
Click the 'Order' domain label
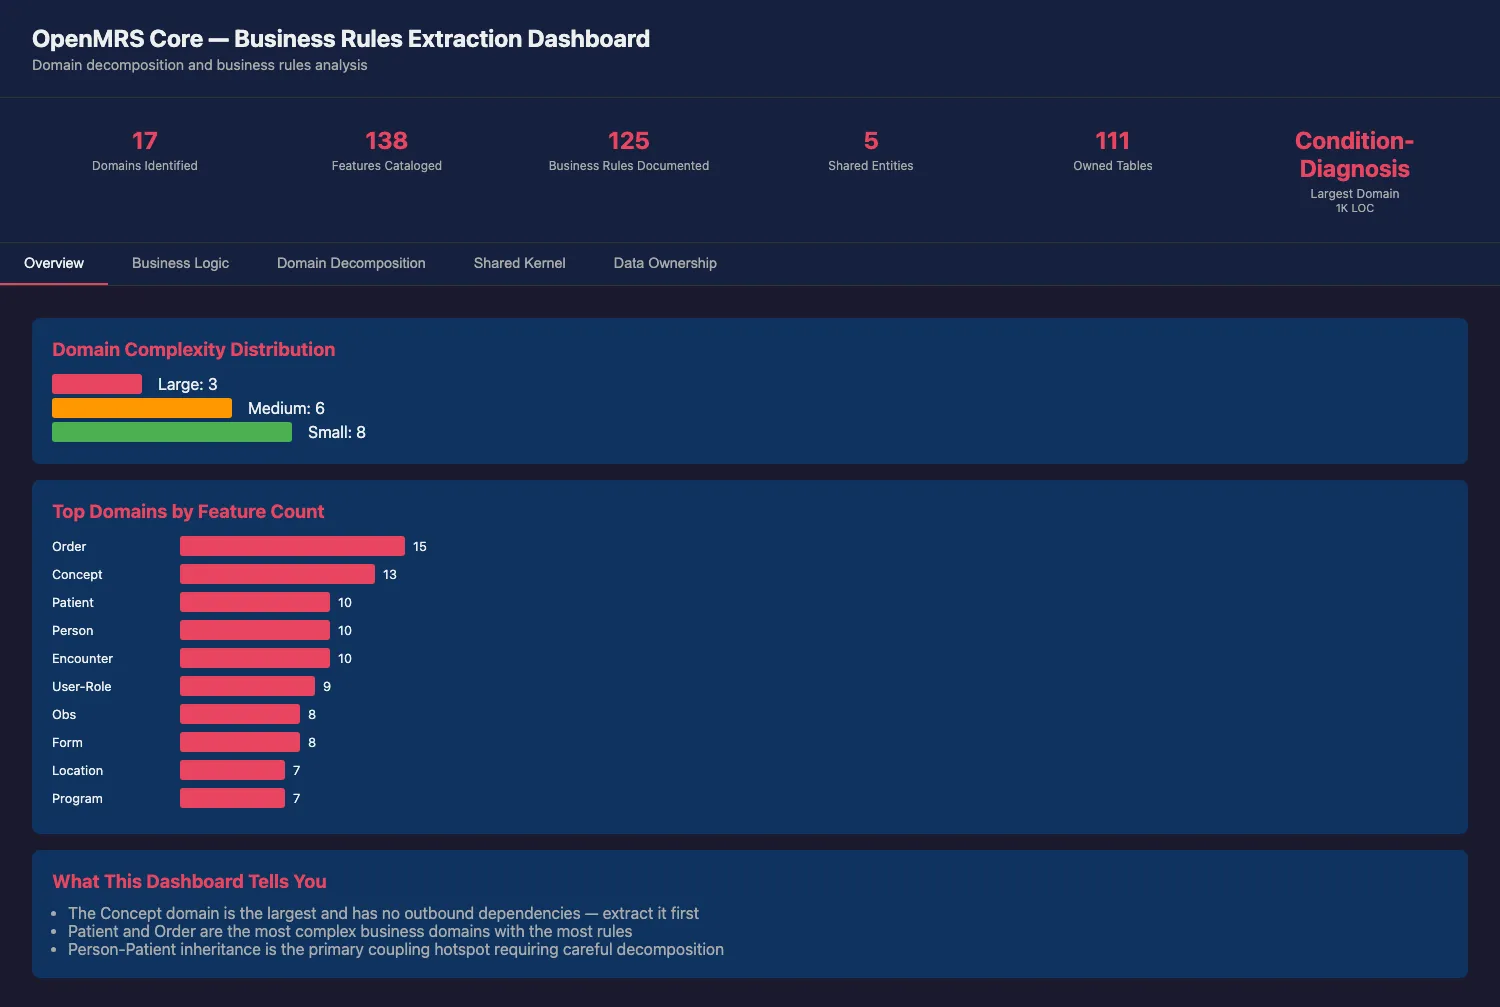click(x=69, y=546)
